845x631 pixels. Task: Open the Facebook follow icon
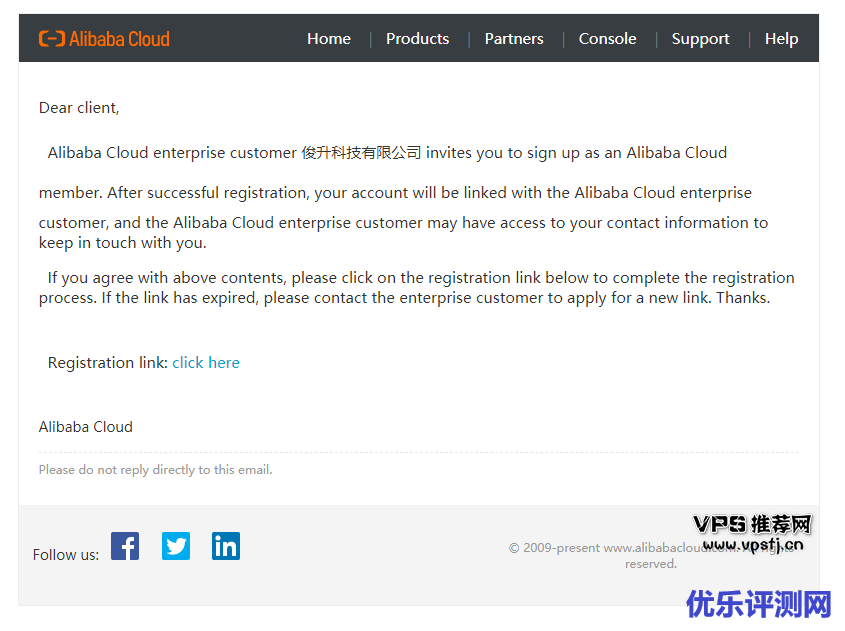click(x=125, y=546)
